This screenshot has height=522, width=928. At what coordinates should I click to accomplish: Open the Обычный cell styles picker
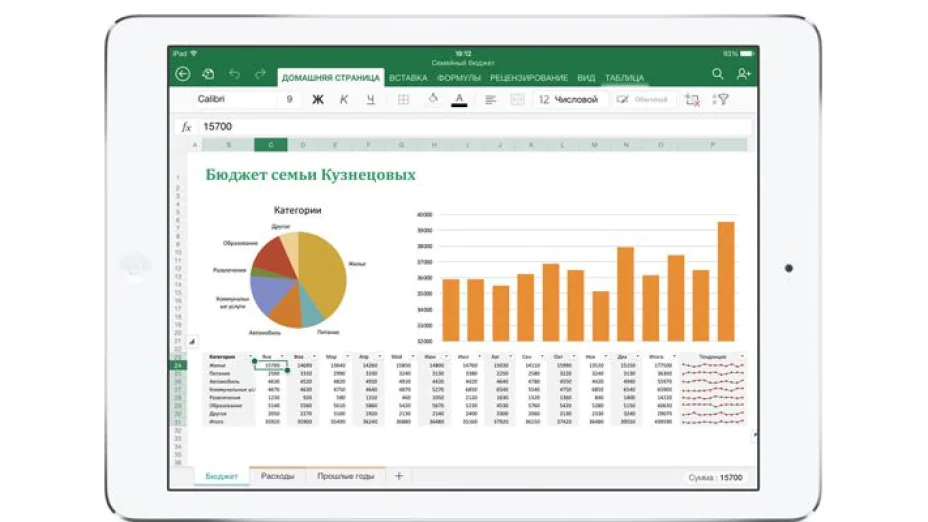coord(642,99)
